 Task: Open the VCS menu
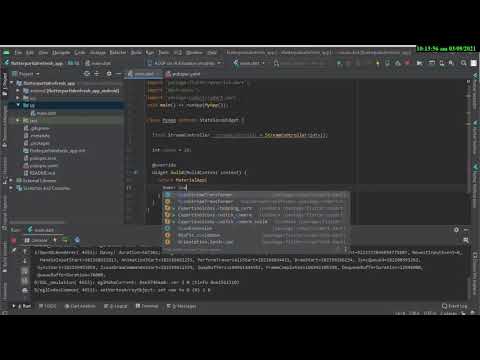(x=178, y=52)
